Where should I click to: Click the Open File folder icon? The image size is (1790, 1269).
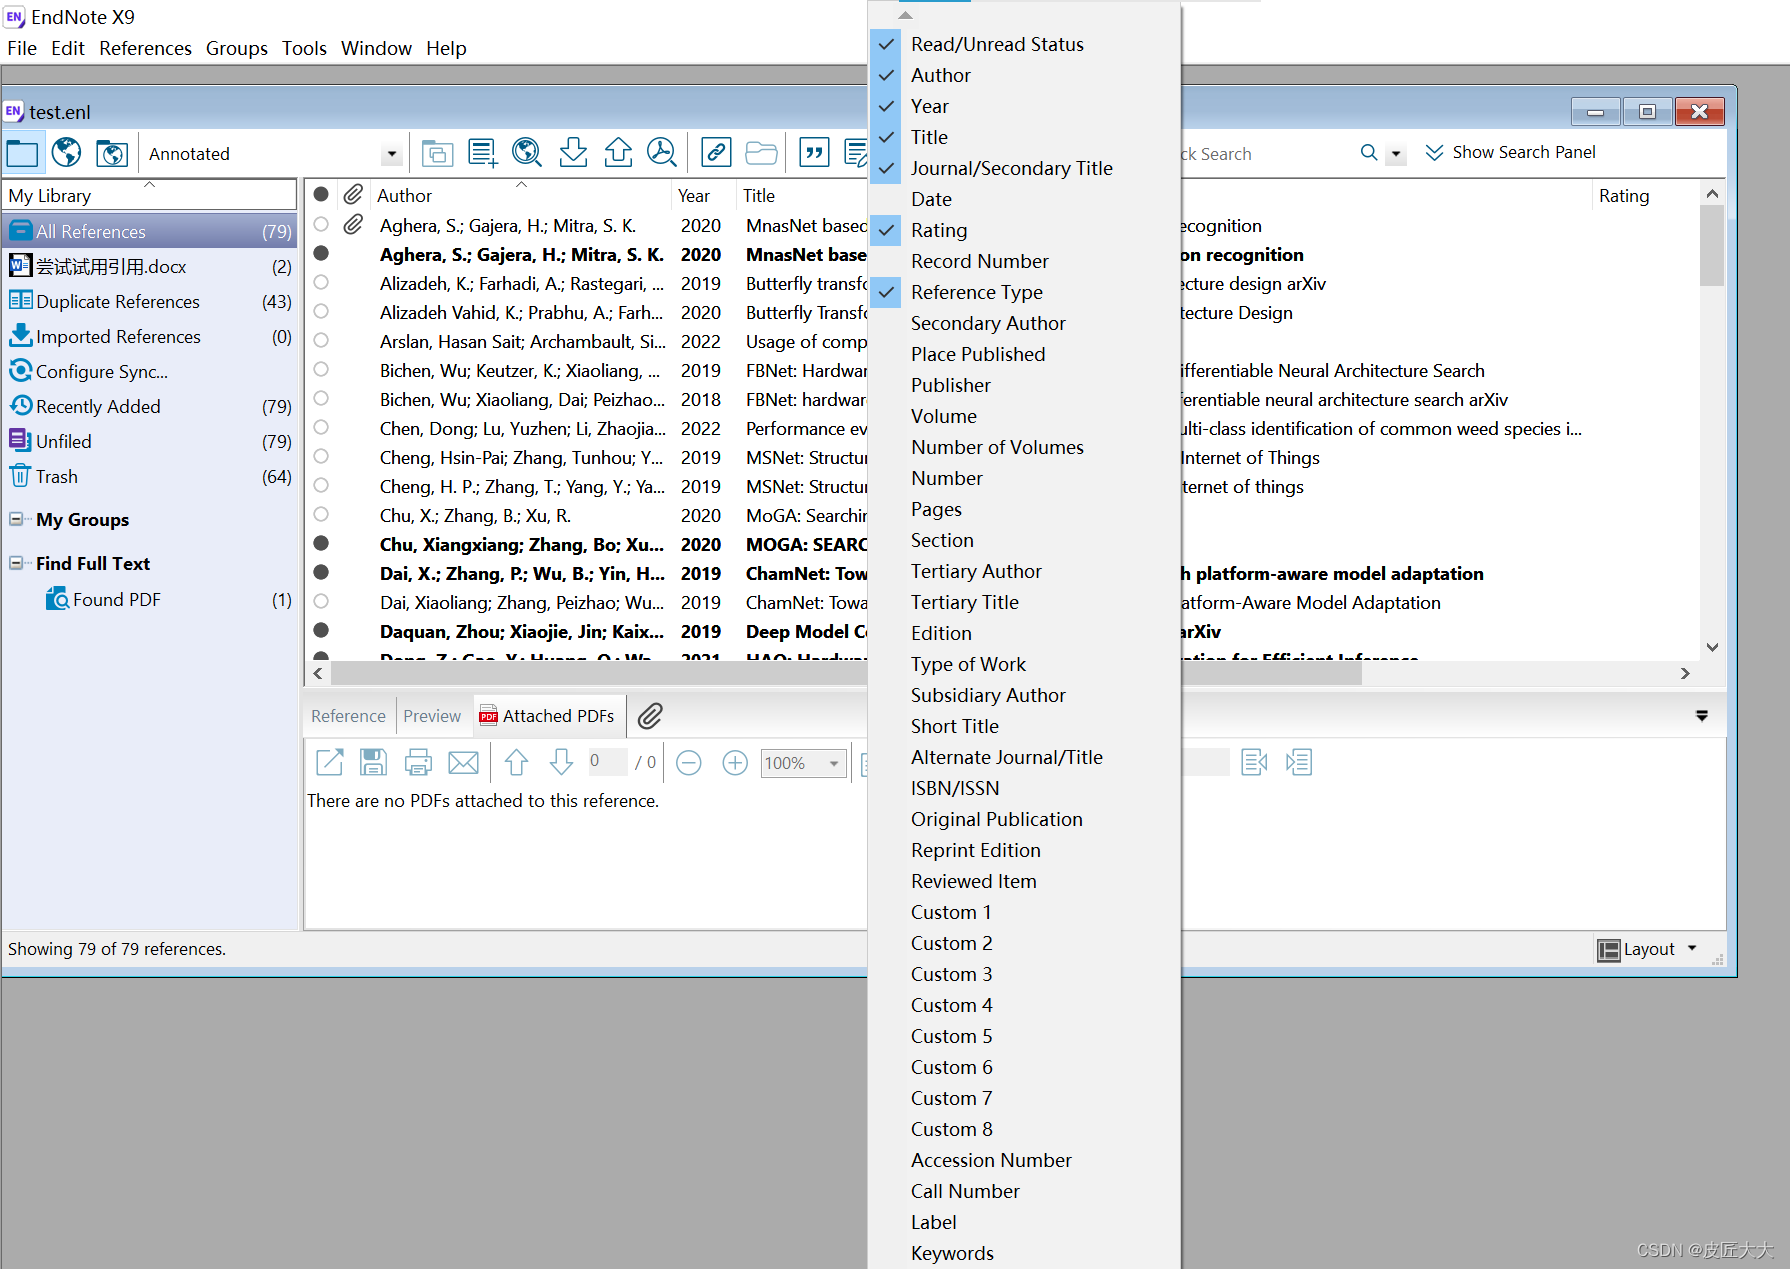click(x=761, y=152)
